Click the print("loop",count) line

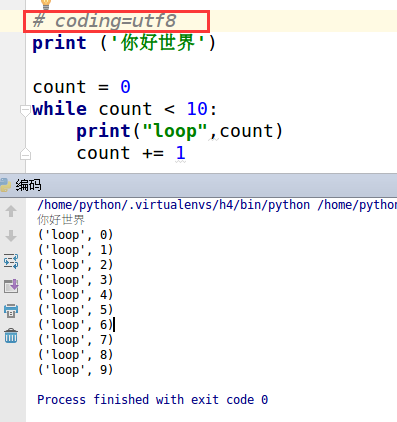point(180,131)
